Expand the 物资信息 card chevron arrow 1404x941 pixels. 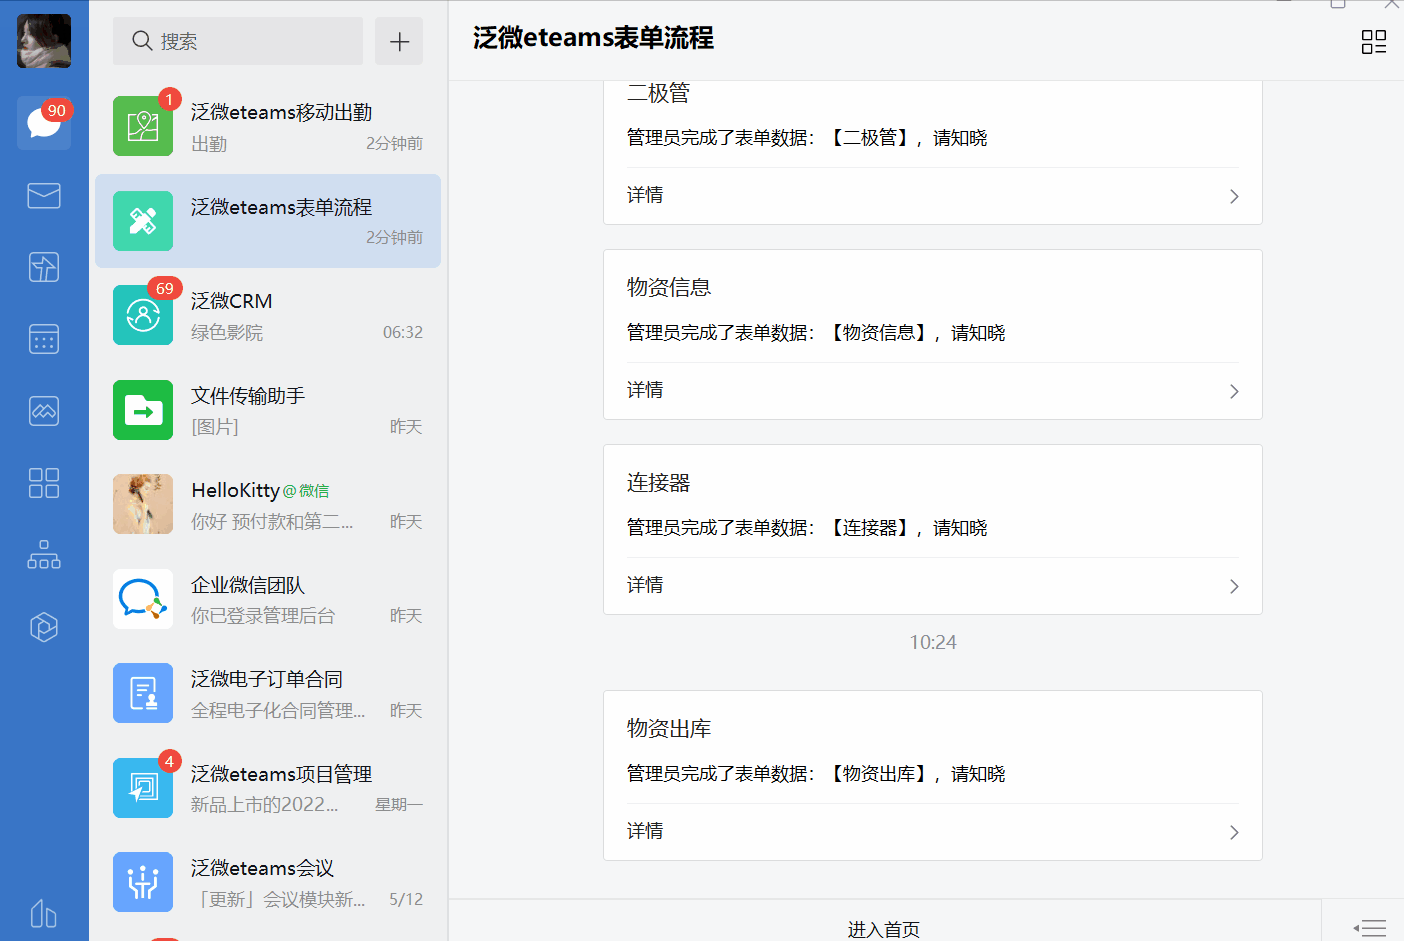pos(1234,392)
